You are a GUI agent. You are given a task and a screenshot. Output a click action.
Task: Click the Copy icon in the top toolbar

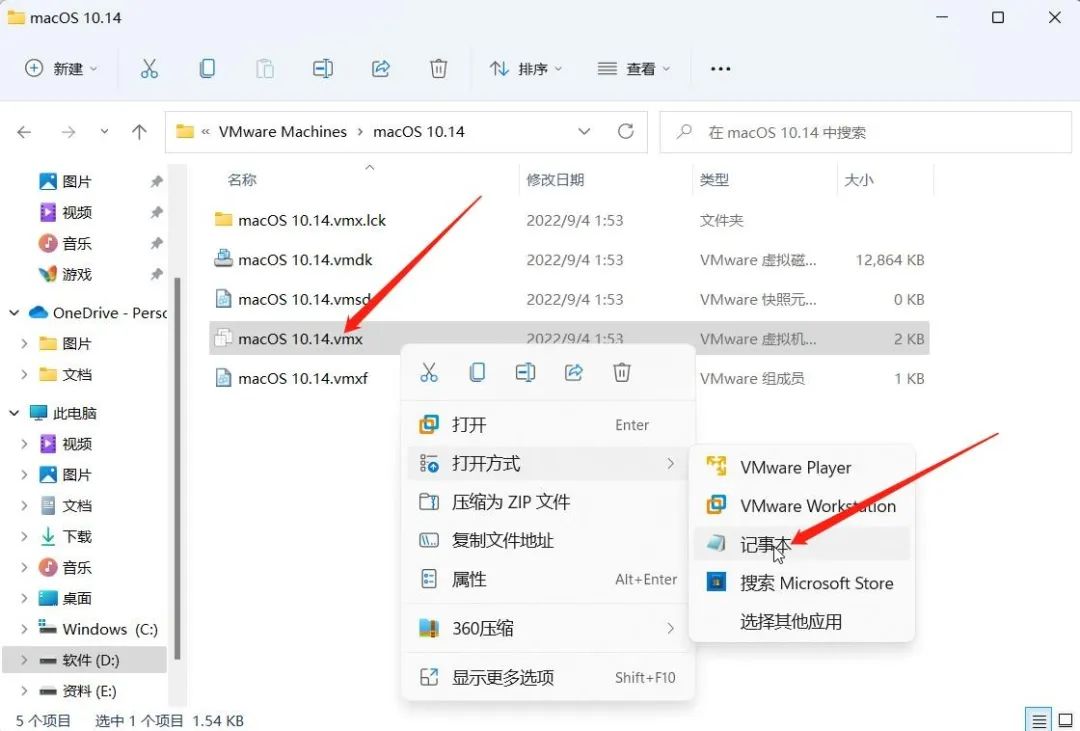pyautogui.click(x=207, y=68)
